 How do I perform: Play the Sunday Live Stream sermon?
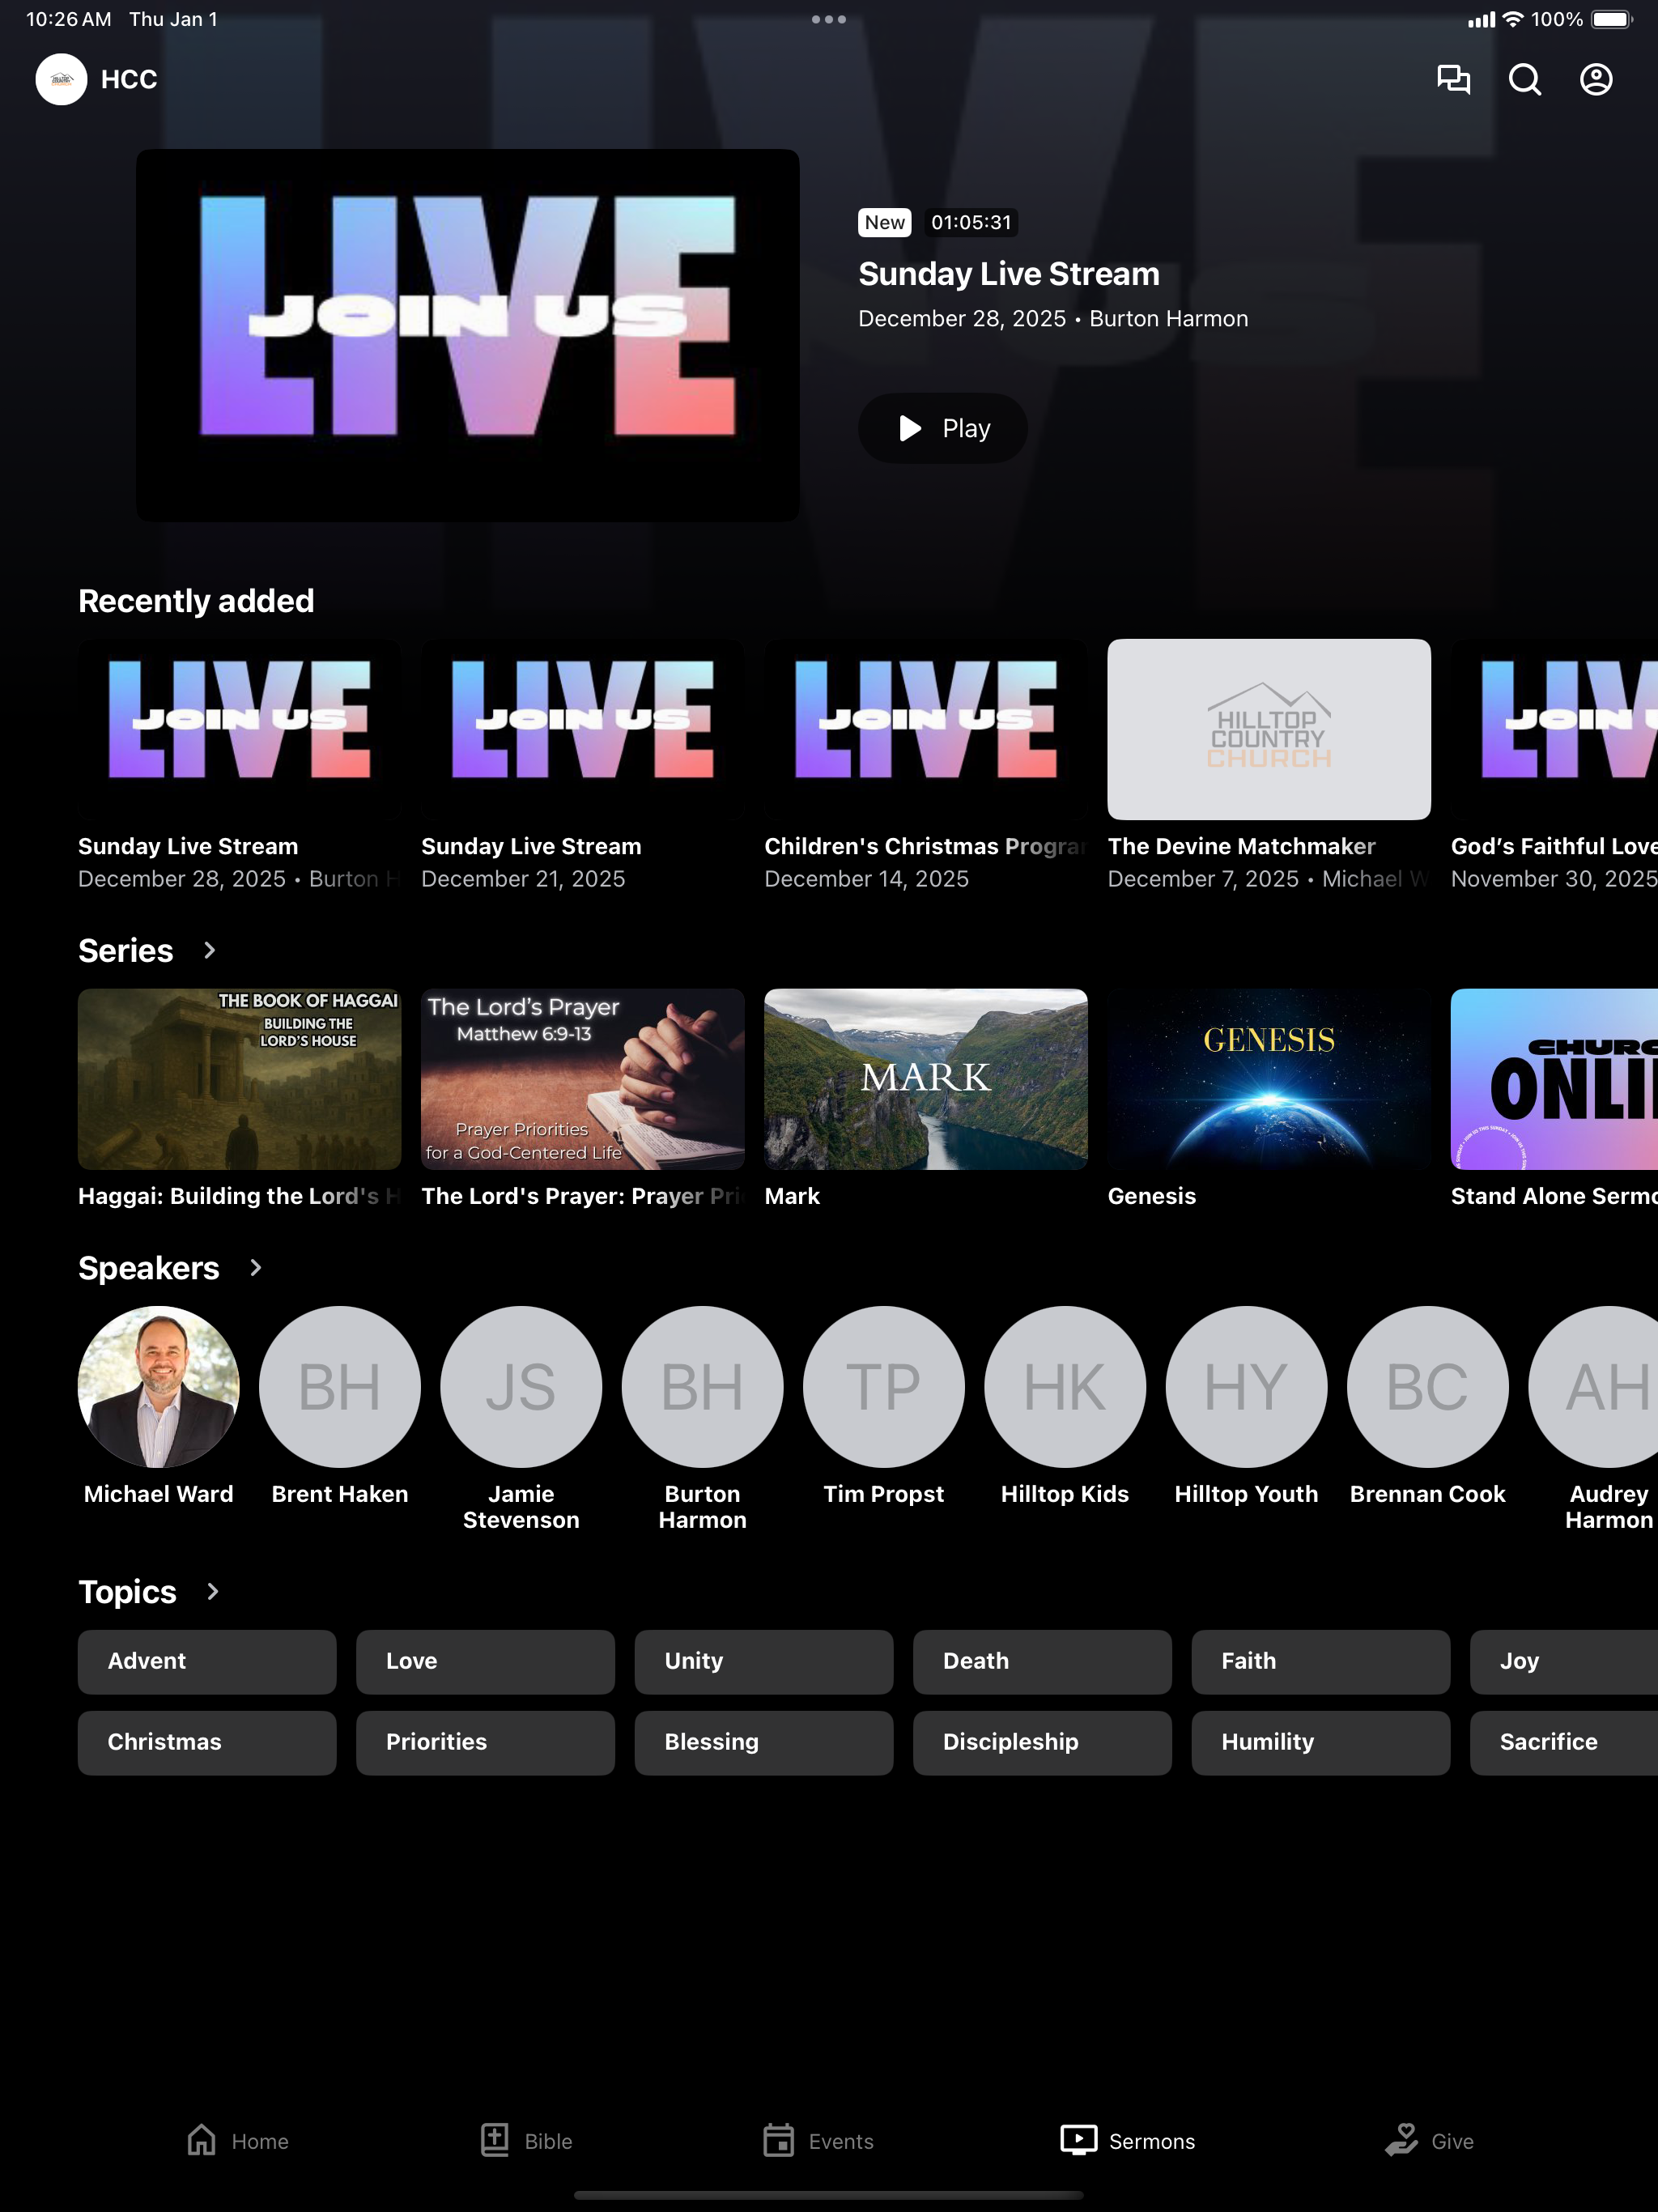point(943,428)
